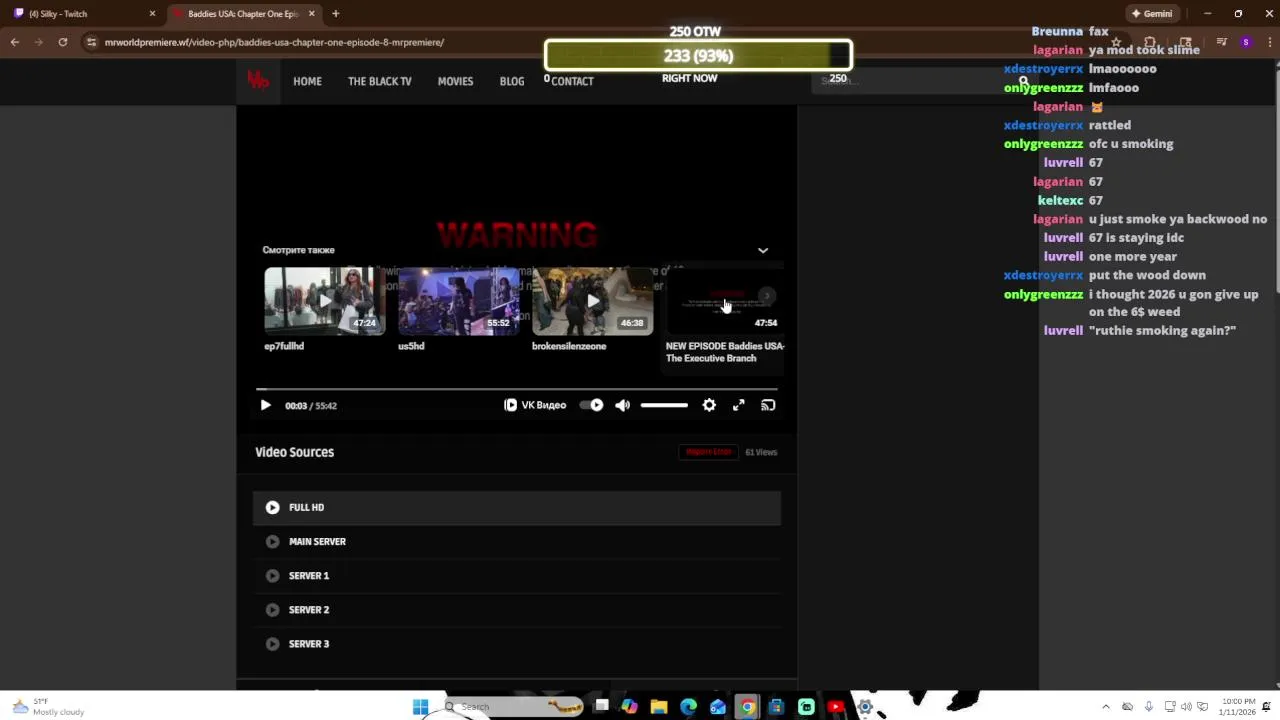1280x720 pixels.
Task: Select the SERVER 2 video source
Action: [x=516, y=609]
